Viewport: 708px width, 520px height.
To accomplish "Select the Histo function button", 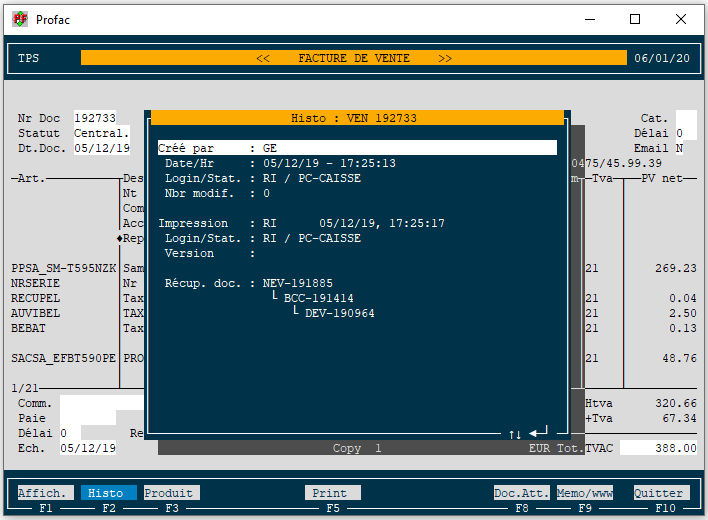I will 106,493.
